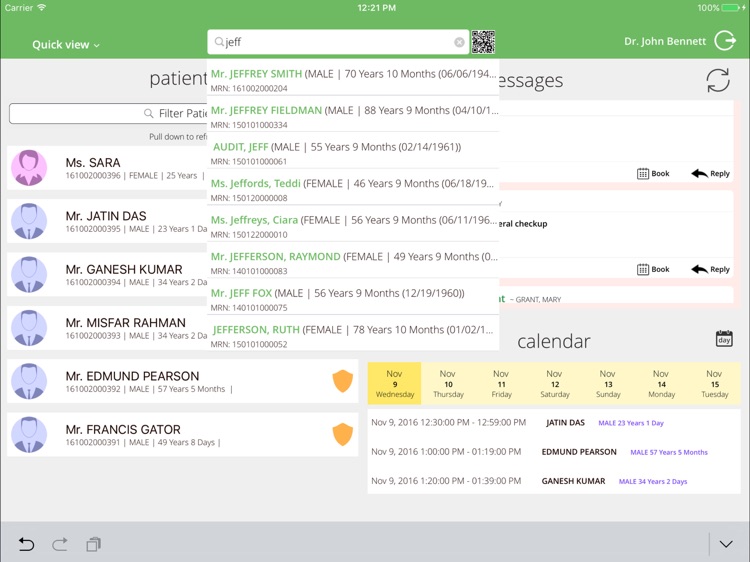This screenshot has height=562, width=750.
Task: Select JEFFERSON, RUTH search result
Action: coord(353,333)
